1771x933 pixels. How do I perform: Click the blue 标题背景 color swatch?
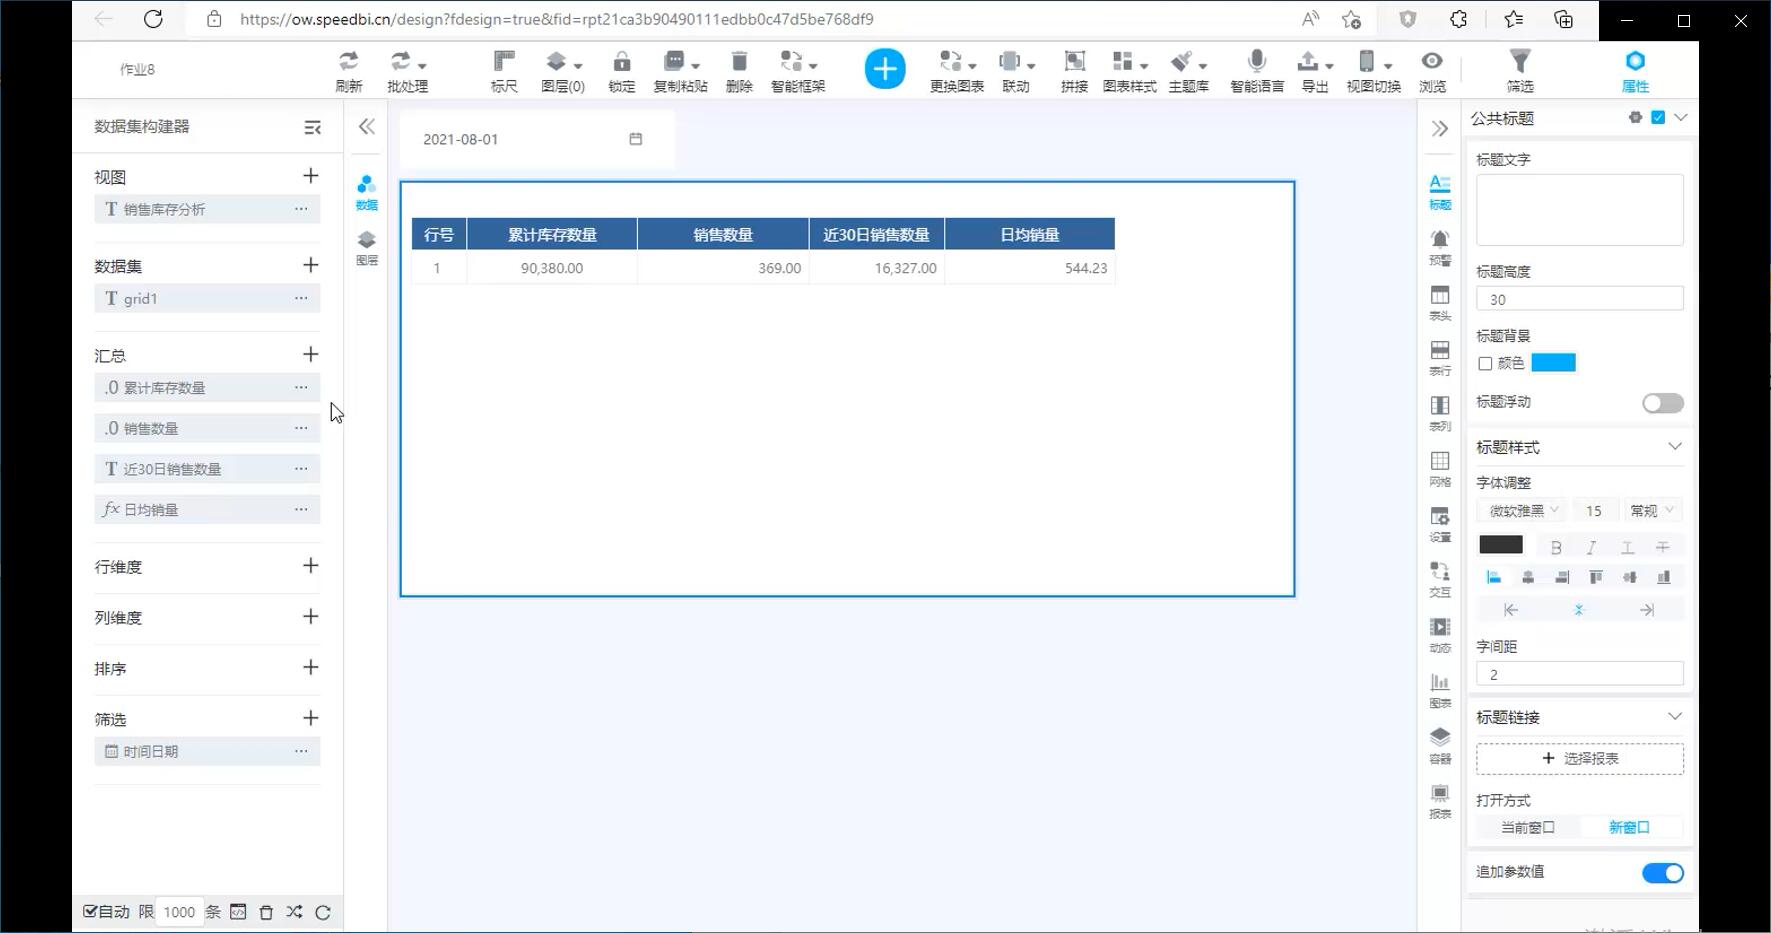pos(1553,363)
